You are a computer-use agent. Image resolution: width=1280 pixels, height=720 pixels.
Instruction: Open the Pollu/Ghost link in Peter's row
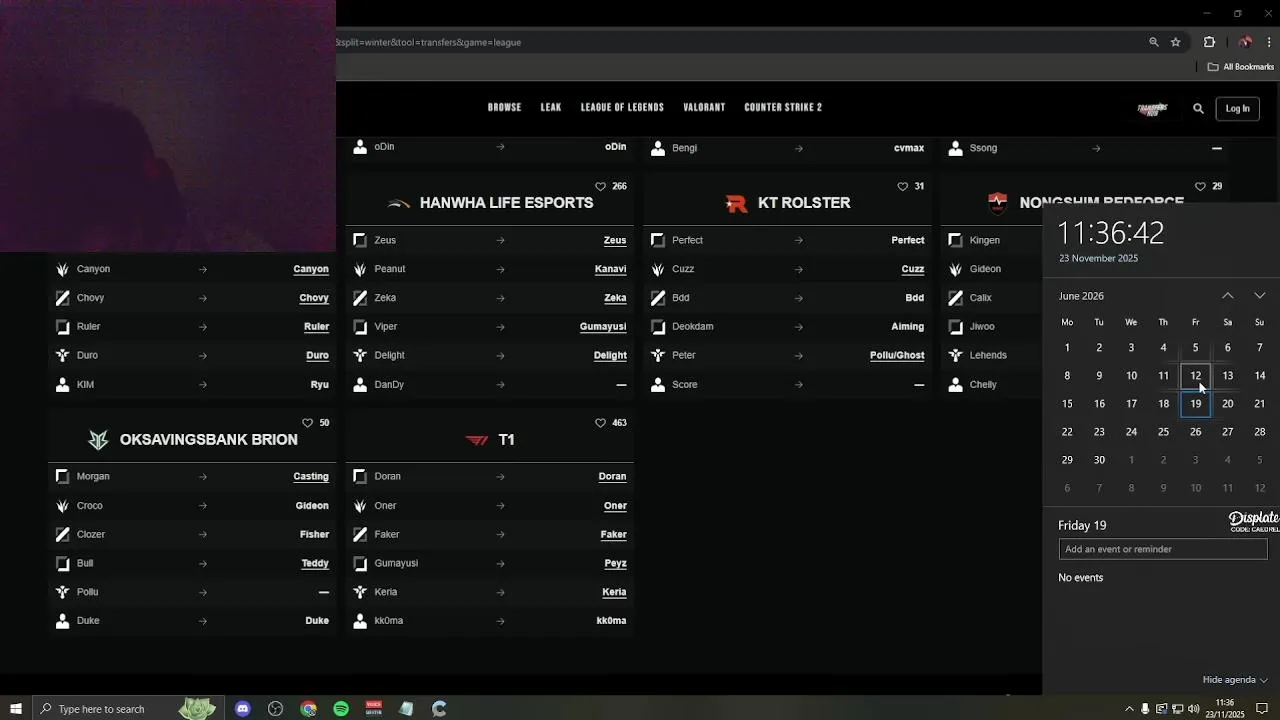(897, 355)
